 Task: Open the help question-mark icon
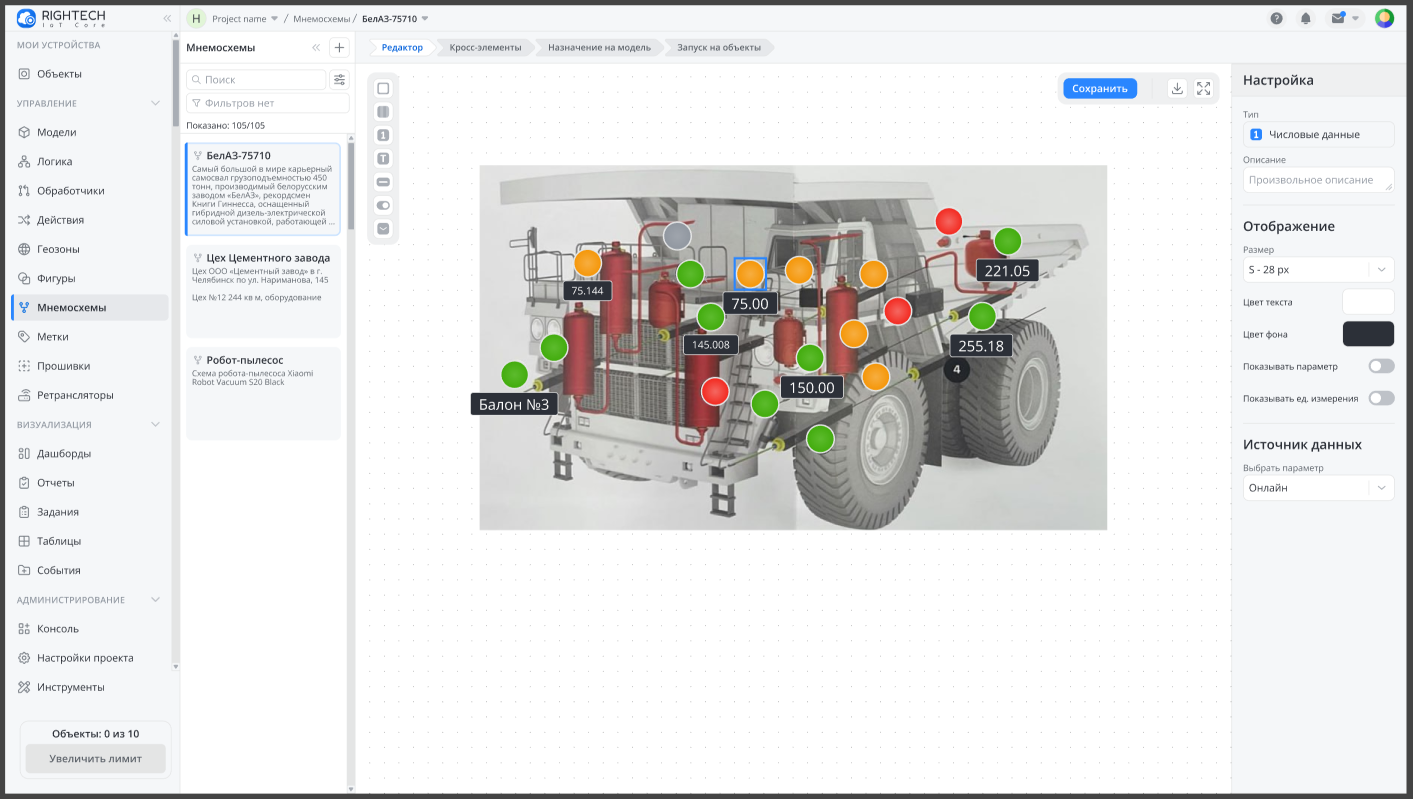click(1277, 18)
